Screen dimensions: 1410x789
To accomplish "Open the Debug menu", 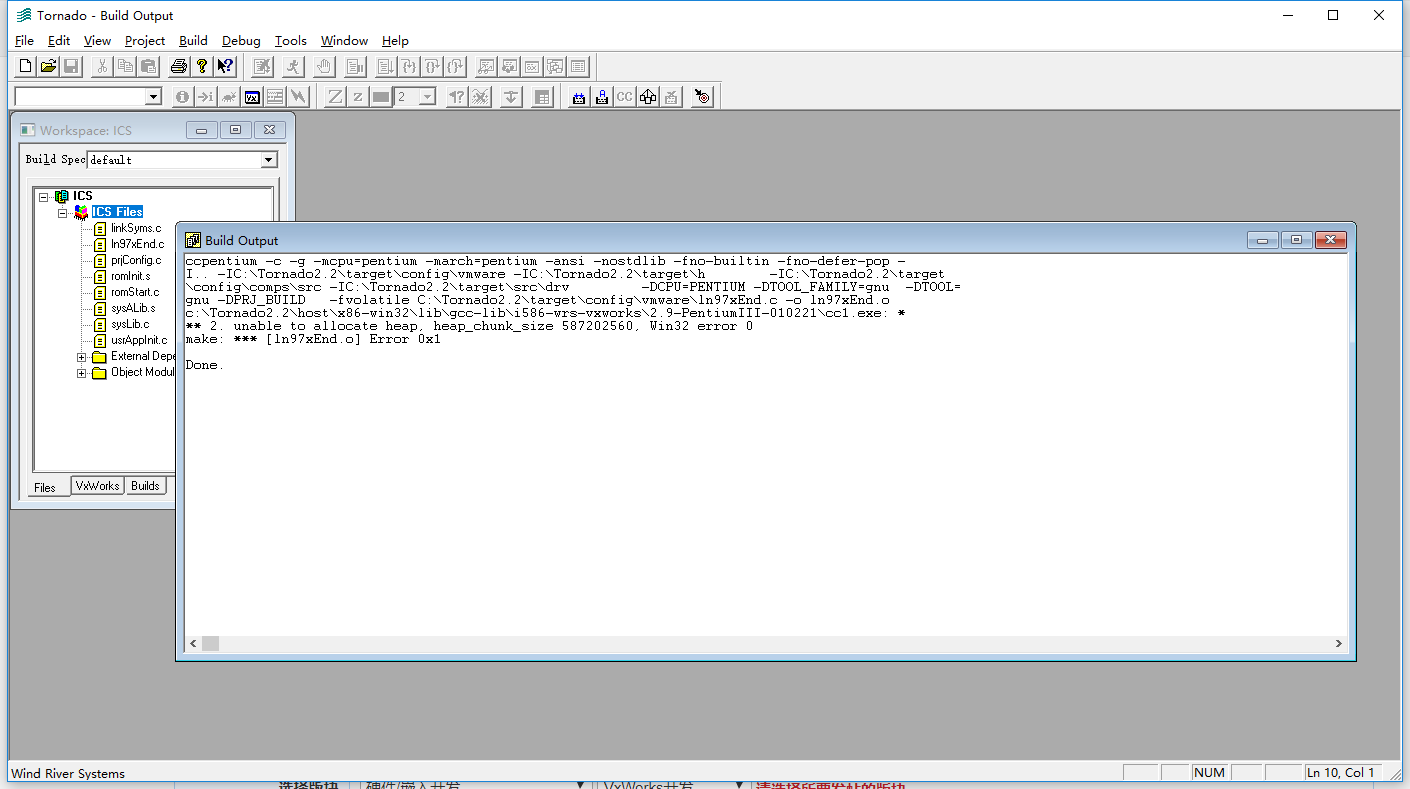I will [241, 41].
